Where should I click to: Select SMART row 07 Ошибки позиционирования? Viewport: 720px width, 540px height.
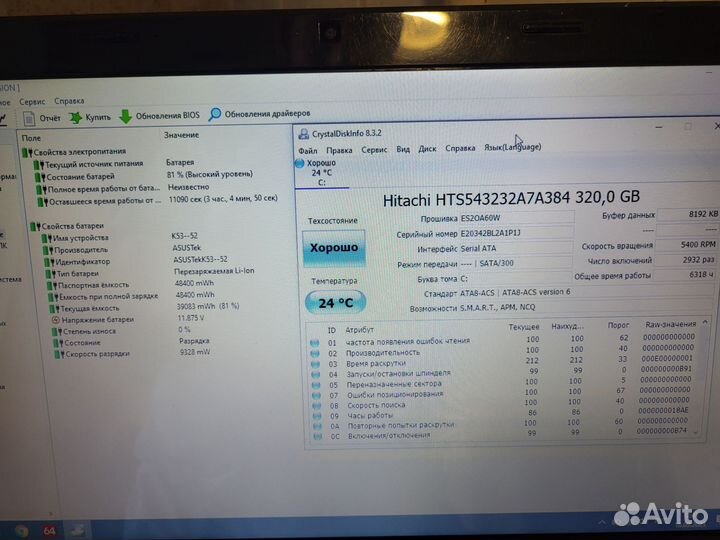[x=503, y=393]
